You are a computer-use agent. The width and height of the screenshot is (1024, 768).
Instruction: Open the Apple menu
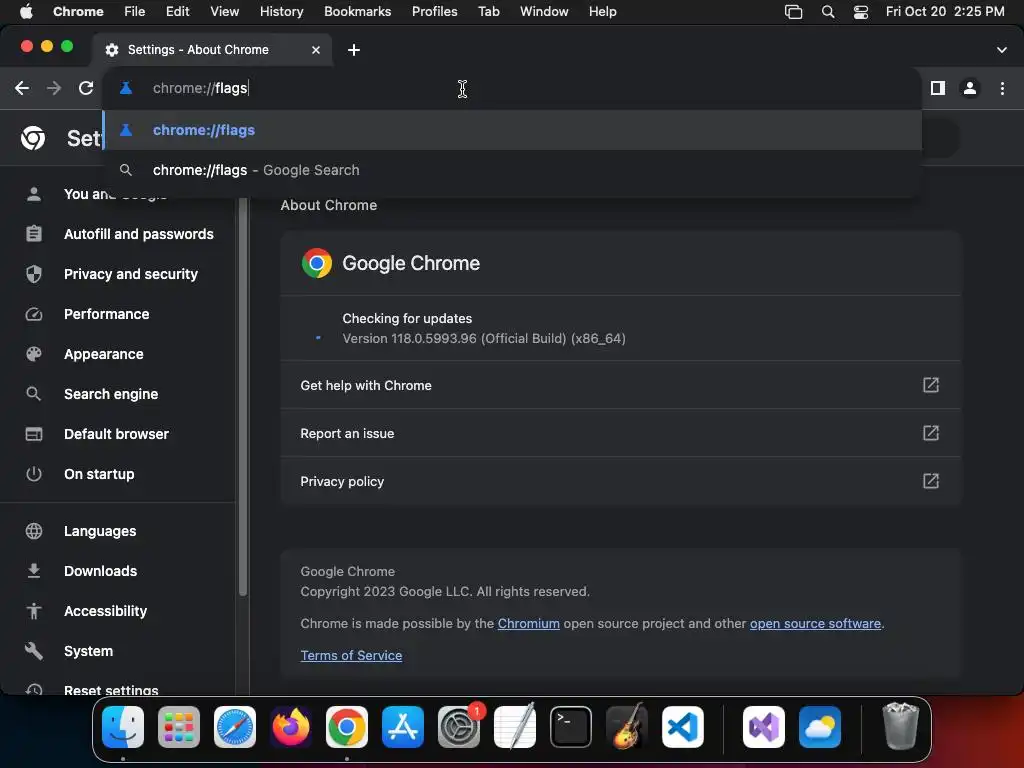[x=26, y=12]
